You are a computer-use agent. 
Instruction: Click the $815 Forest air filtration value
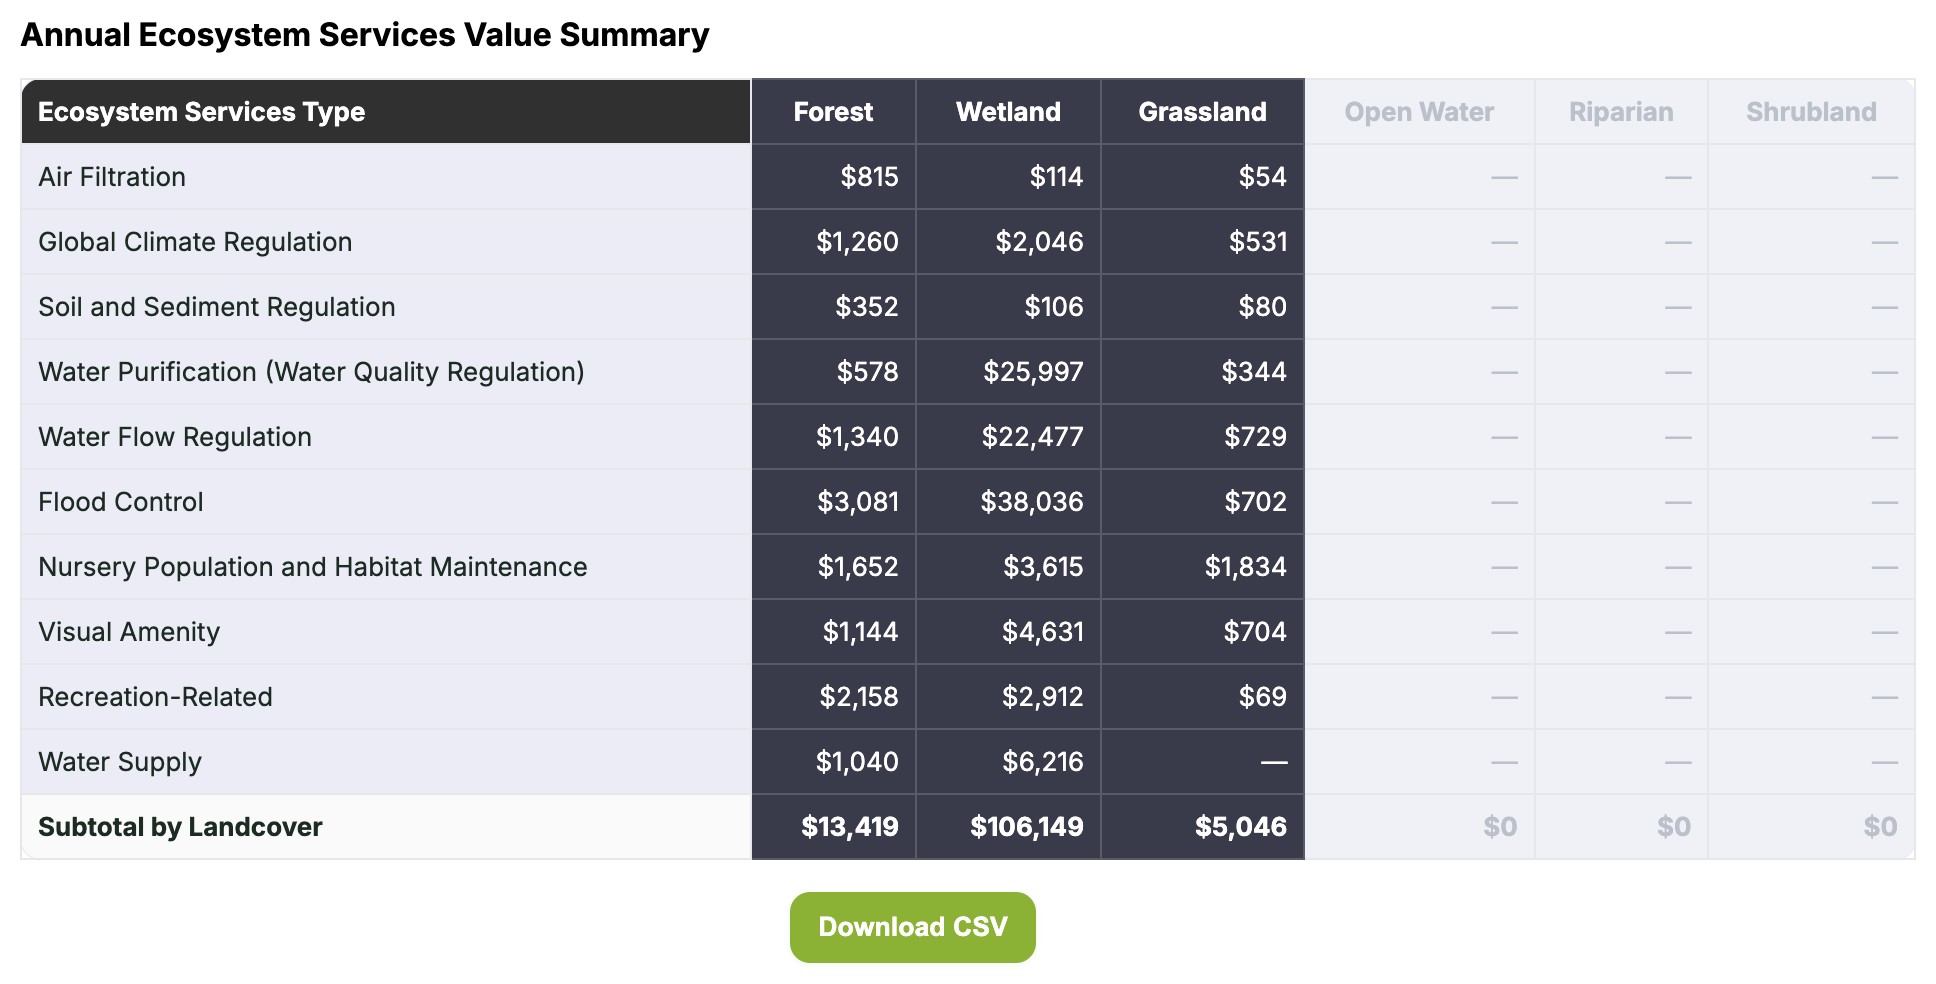coord(869,177)
